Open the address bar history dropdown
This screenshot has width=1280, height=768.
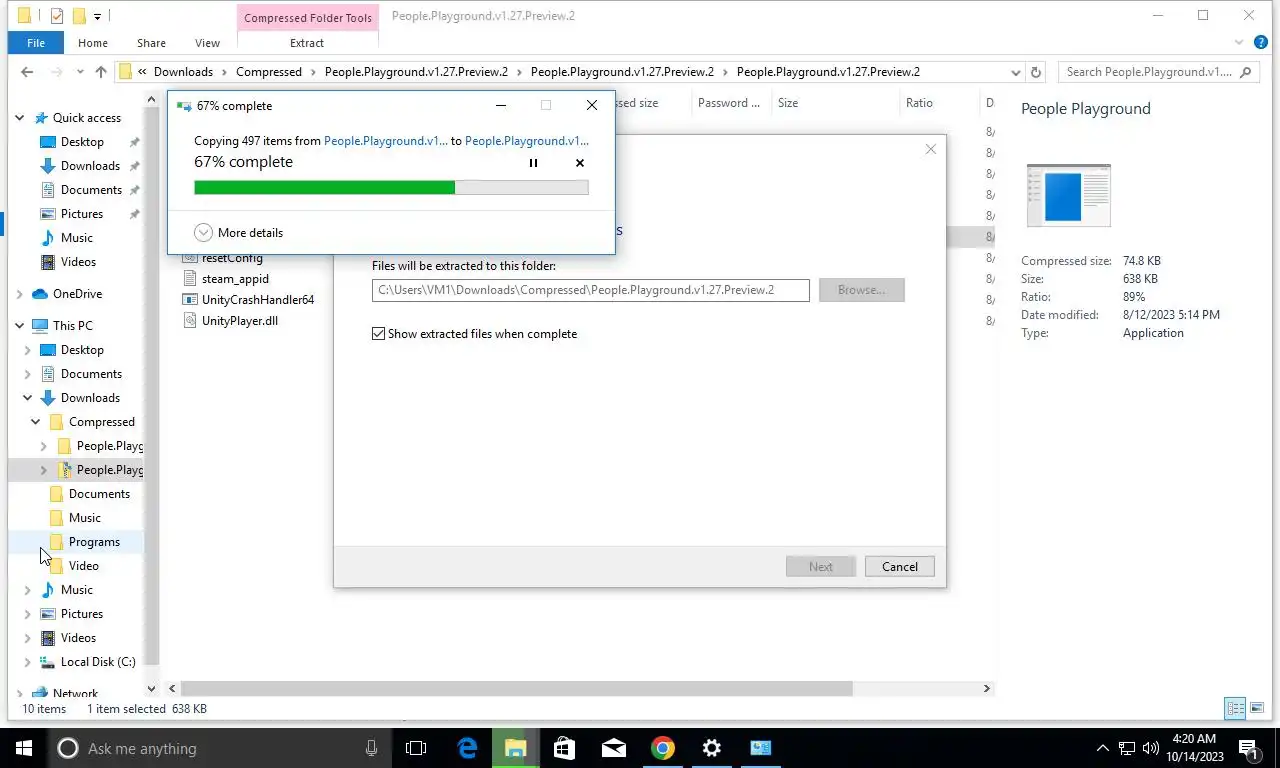(x=1016, y=72)
